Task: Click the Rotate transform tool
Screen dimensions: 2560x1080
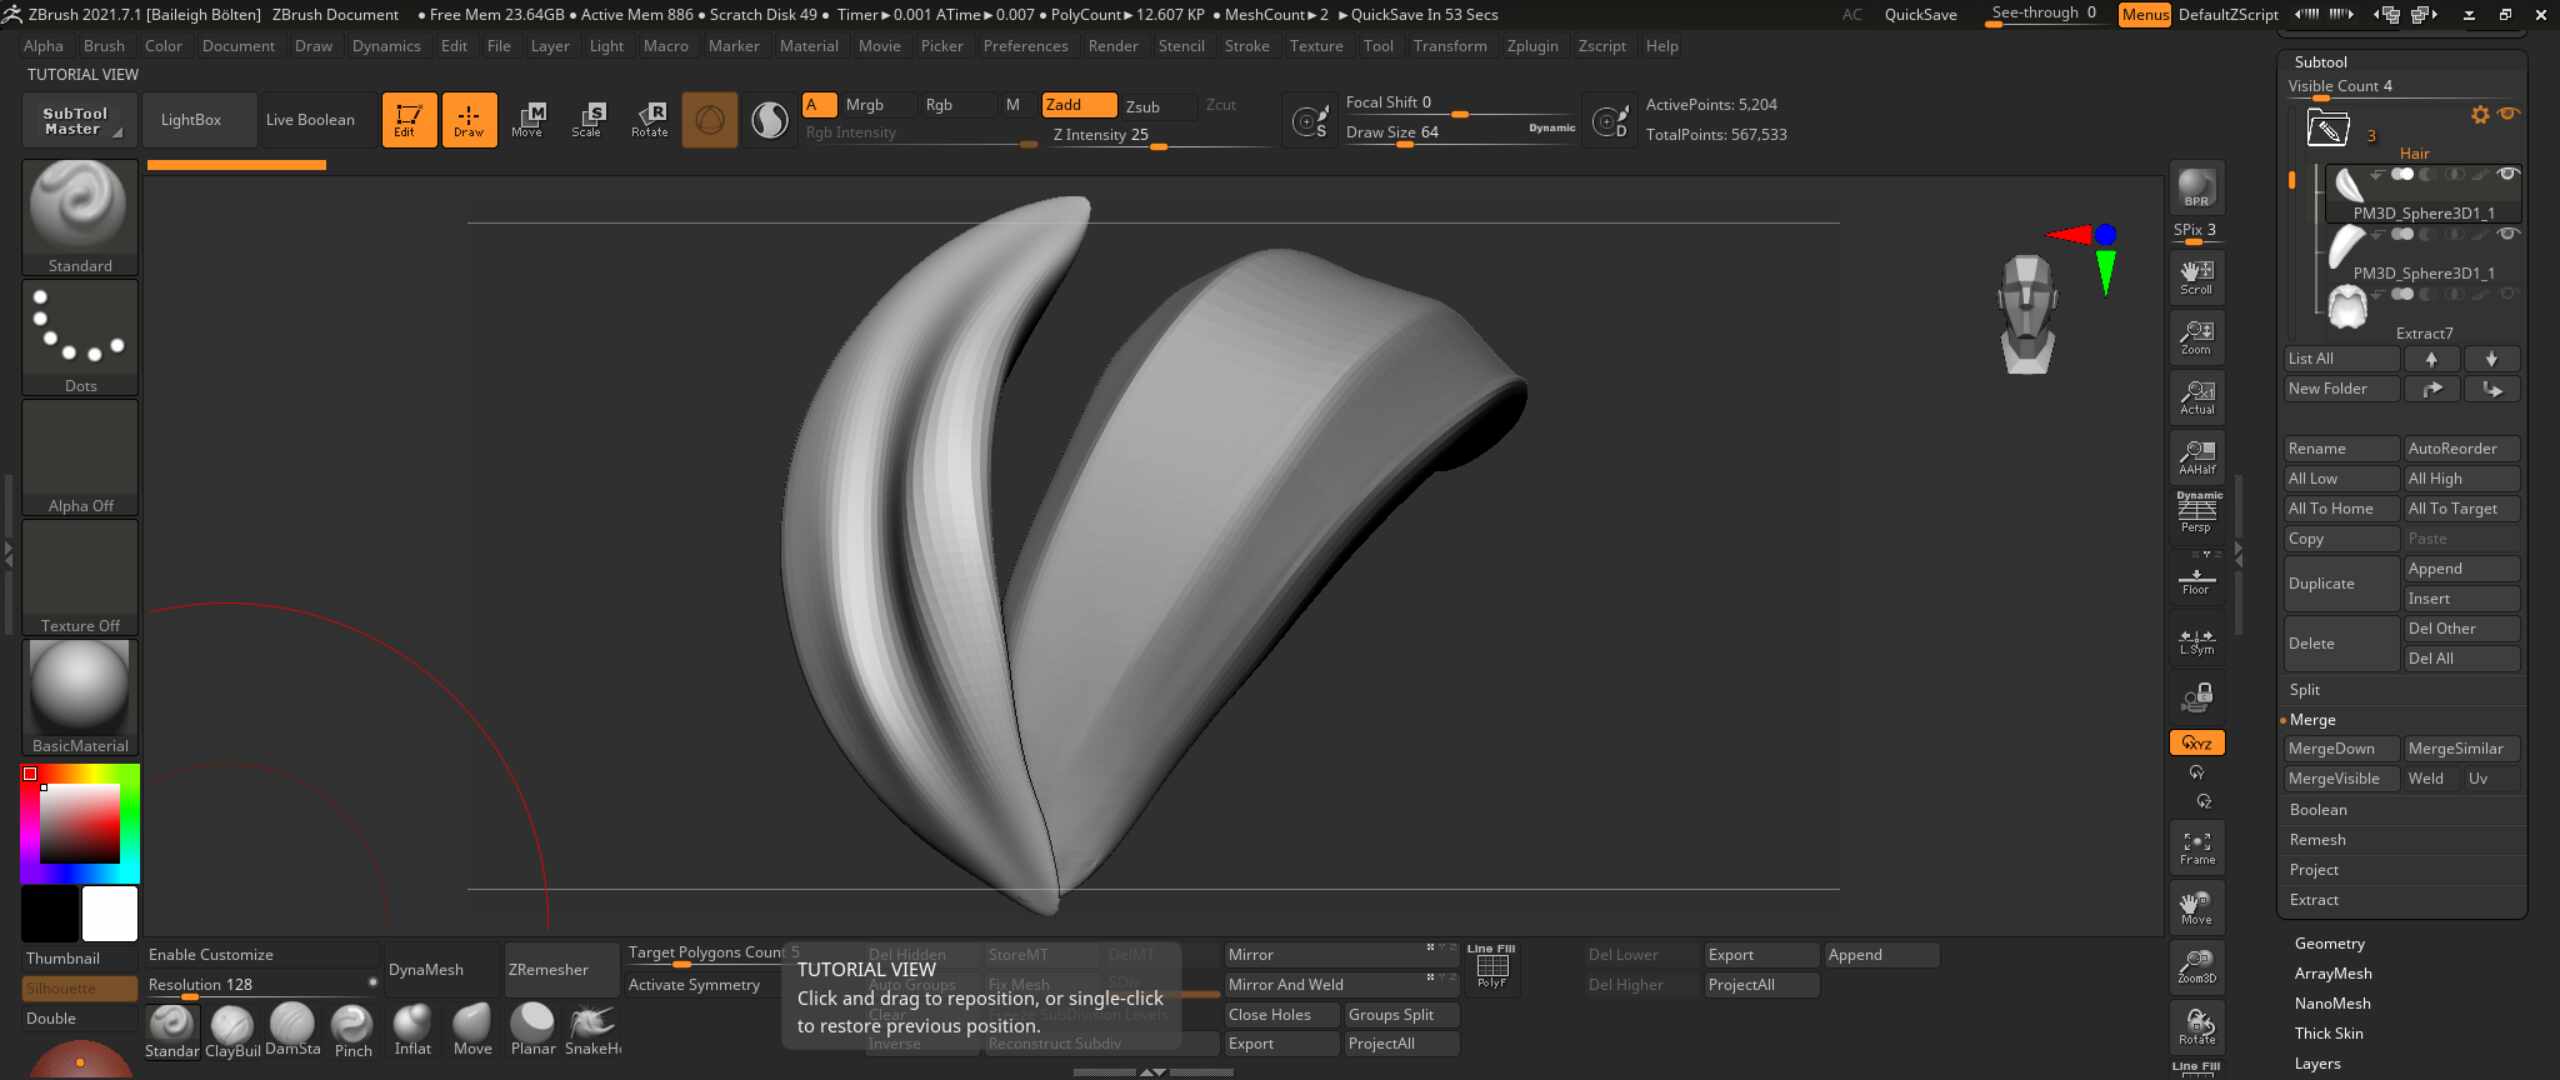Action: coord(649,119)
